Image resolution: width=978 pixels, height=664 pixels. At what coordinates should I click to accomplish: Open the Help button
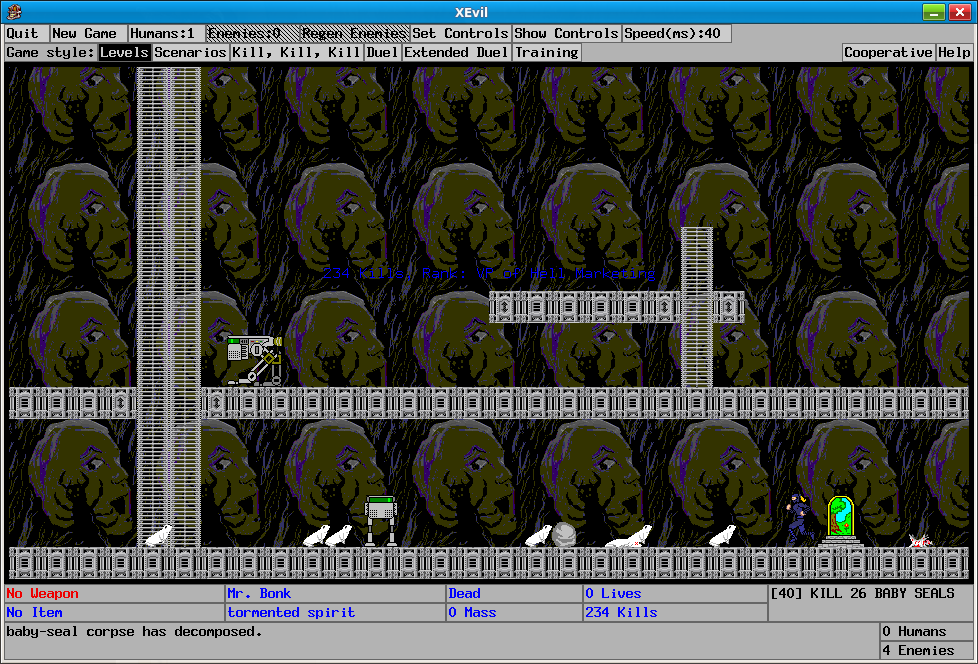(x=954, y=52)
